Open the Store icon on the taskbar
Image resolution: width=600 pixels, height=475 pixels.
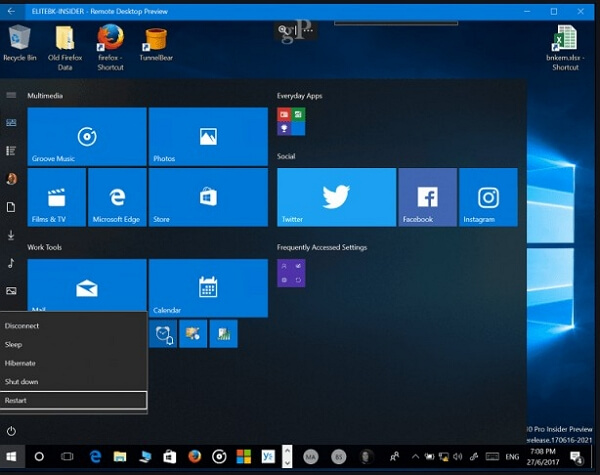170,456
